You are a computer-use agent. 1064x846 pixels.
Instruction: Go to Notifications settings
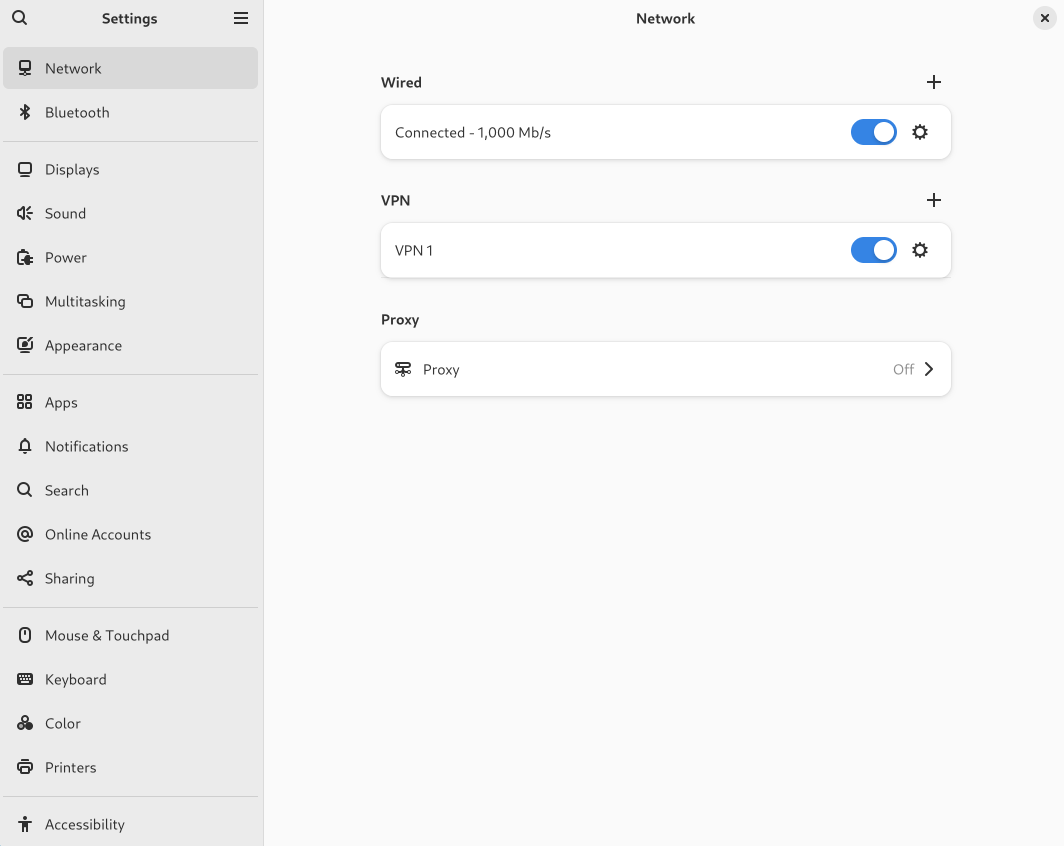130,446
